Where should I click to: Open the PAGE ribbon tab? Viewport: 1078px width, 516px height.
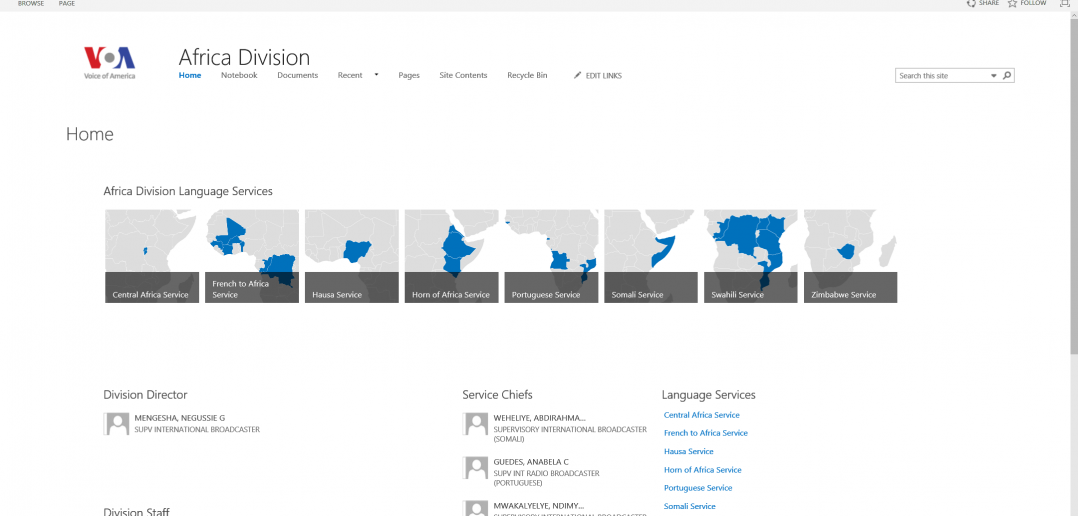pyautogui.click(x=67, y=3)
